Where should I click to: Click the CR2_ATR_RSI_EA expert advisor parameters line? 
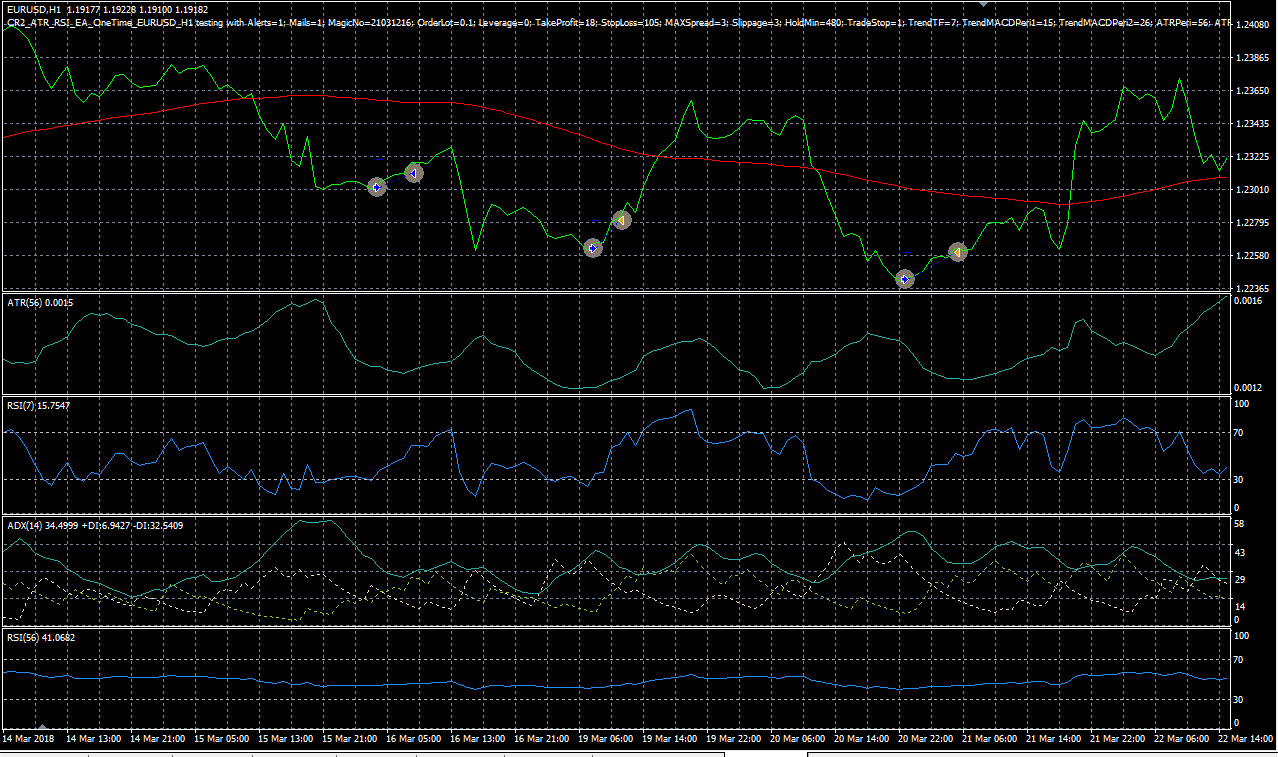point(618,21)
